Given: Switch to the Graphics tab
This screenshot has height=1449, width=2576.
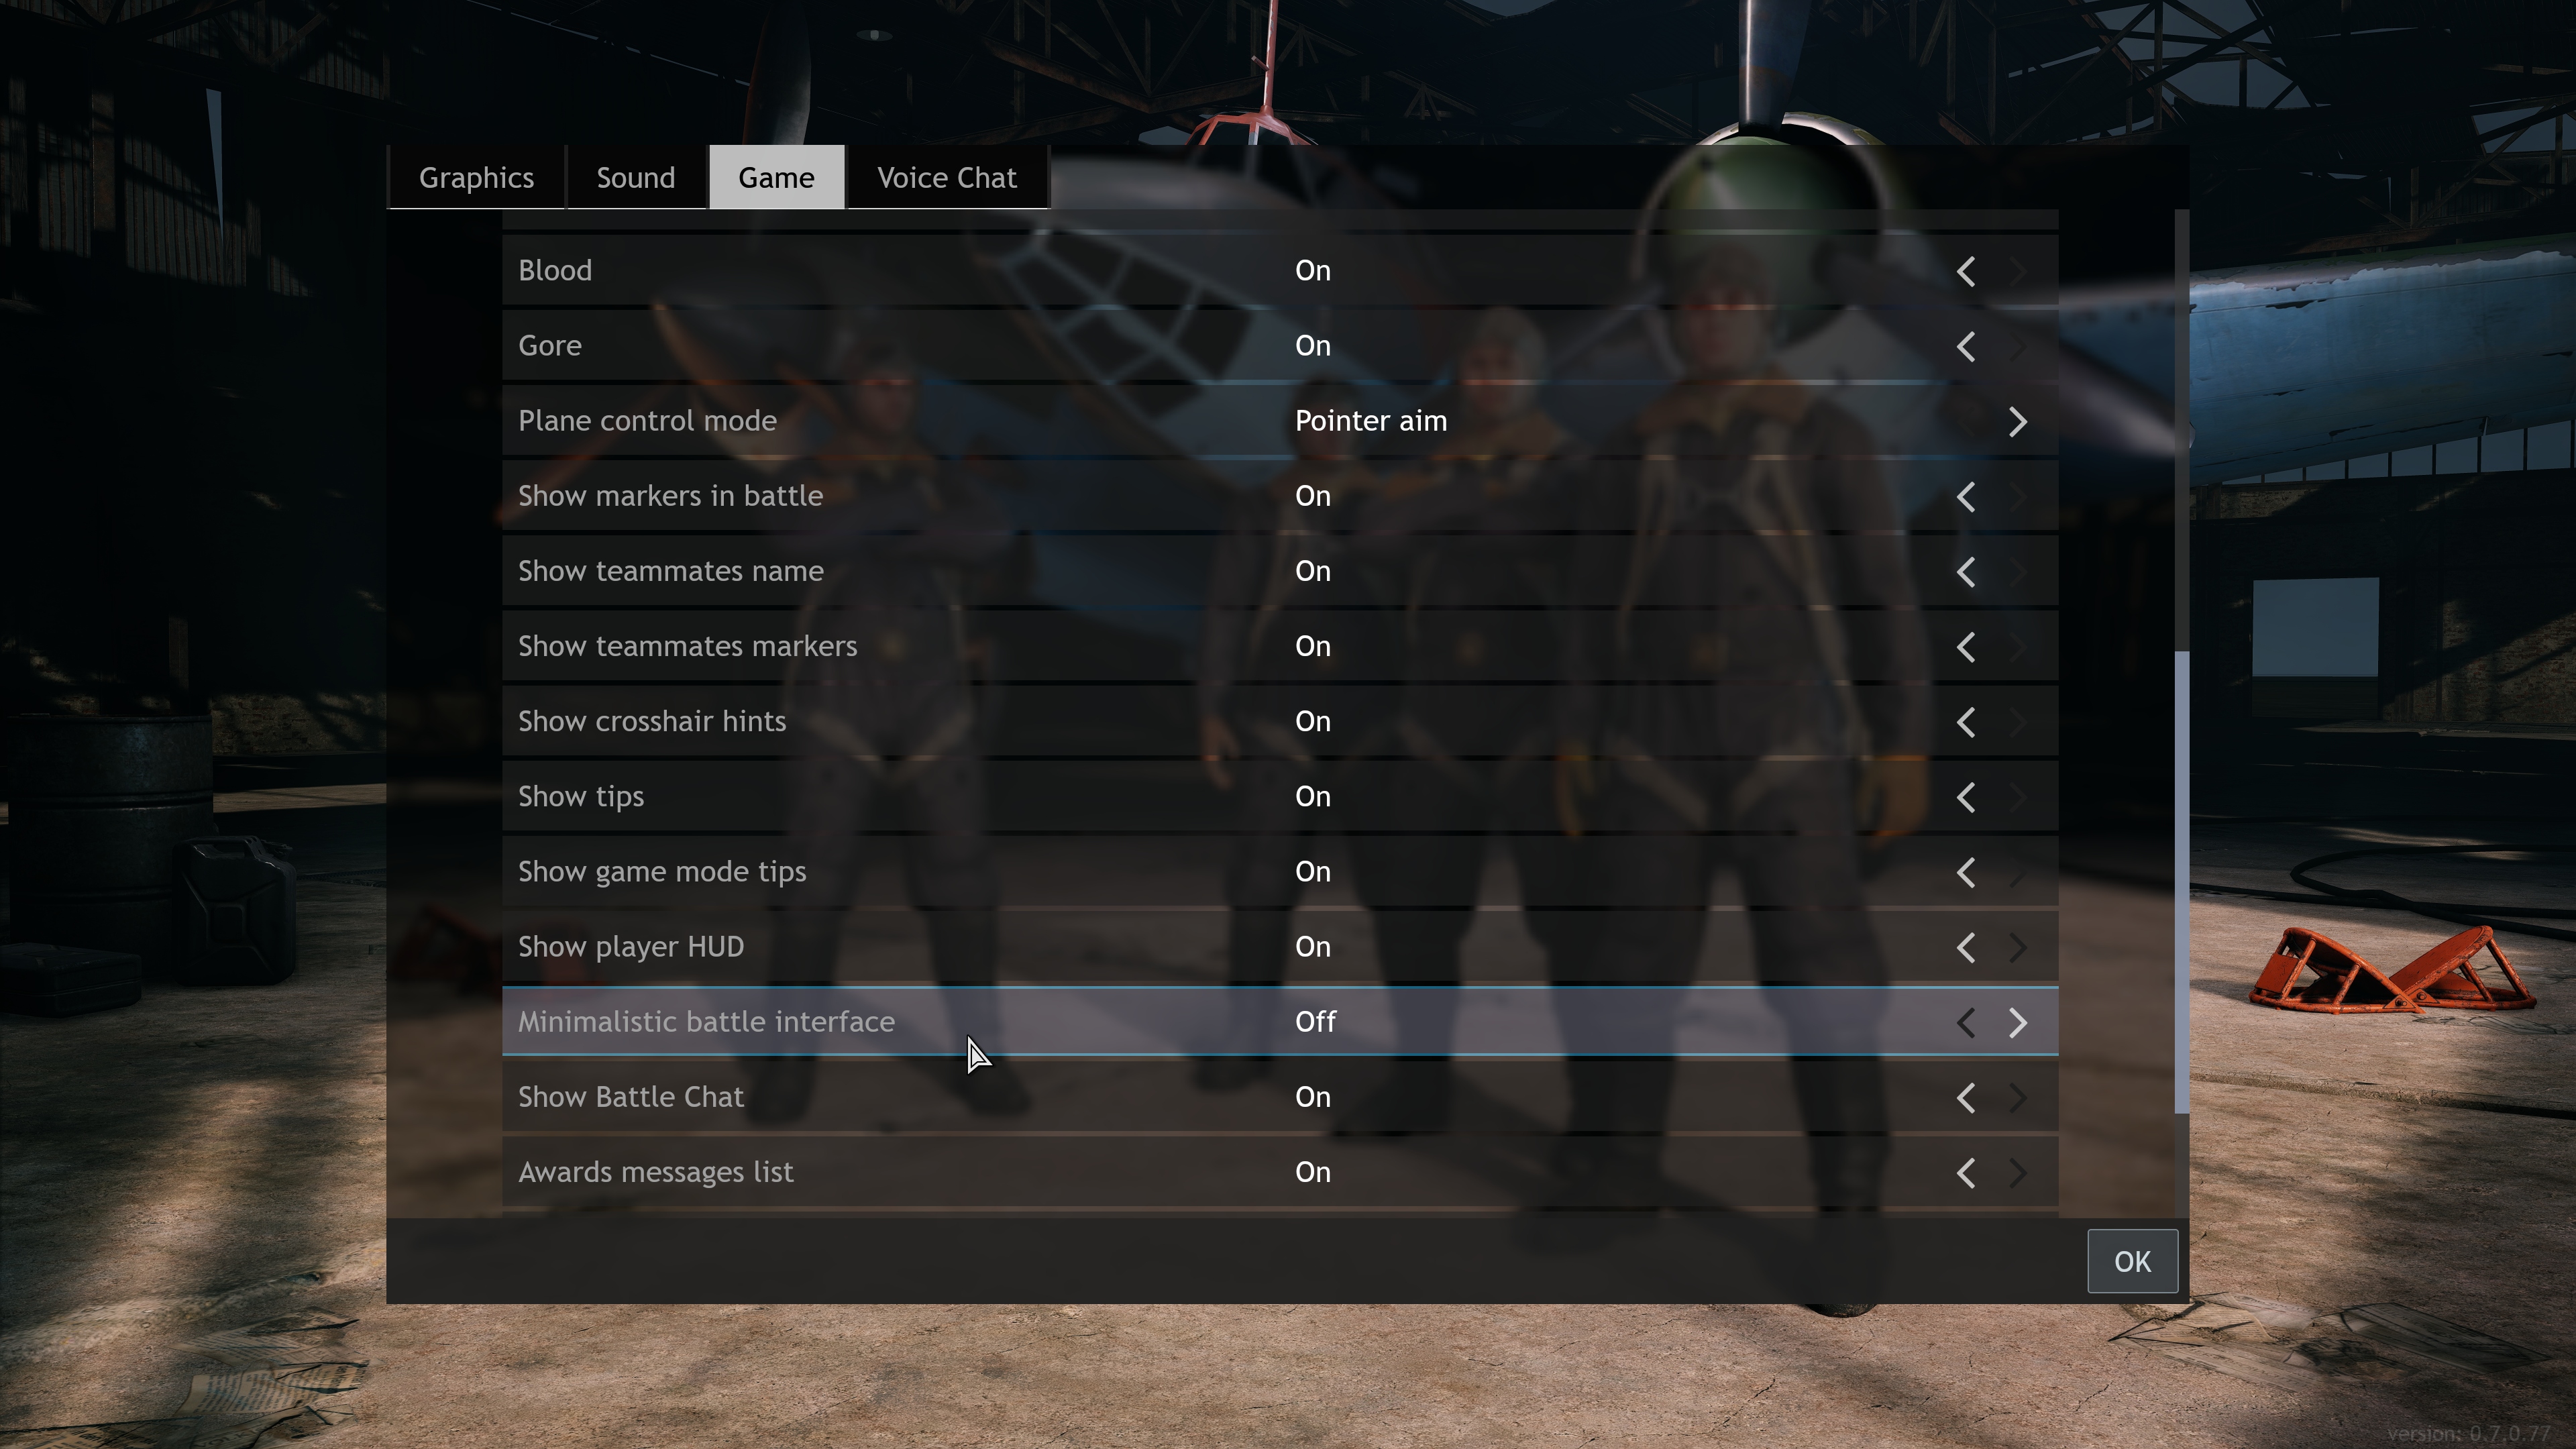Looking at the screenshot, I should (476, 177).
